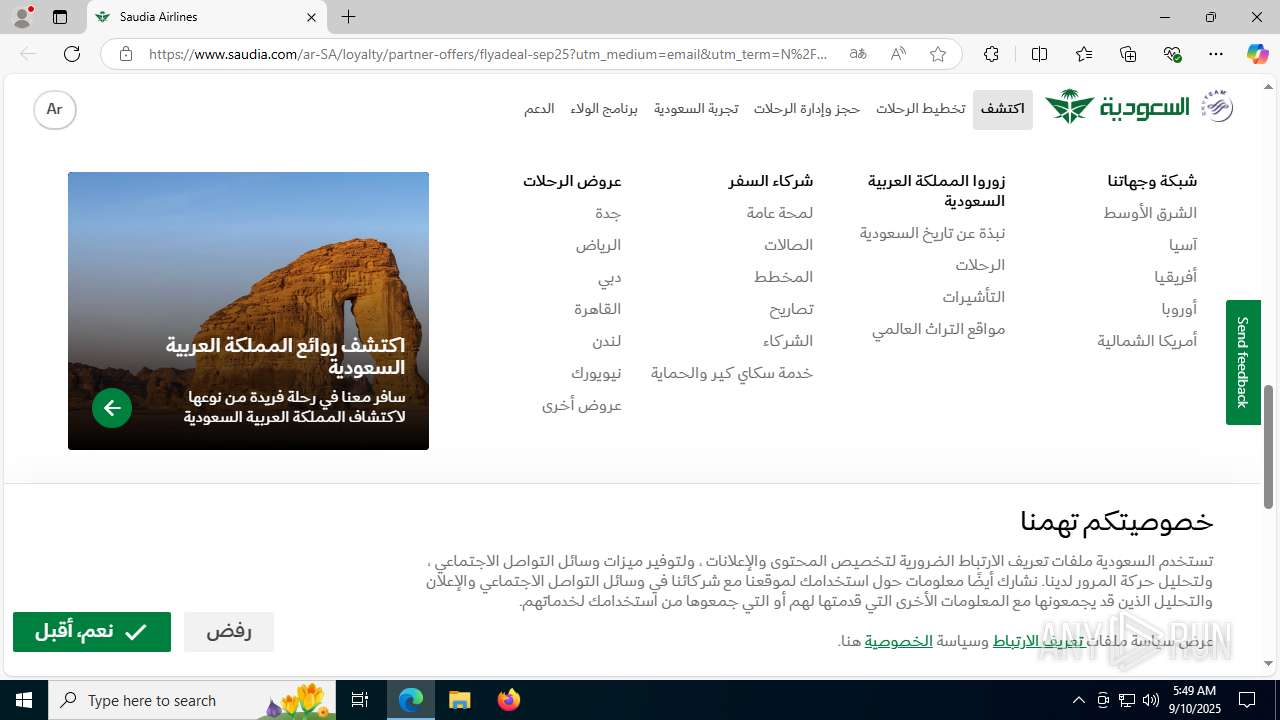1280x720 pixels.
Task: Click the Send feedback side tab
Action: coord(1243,362)
